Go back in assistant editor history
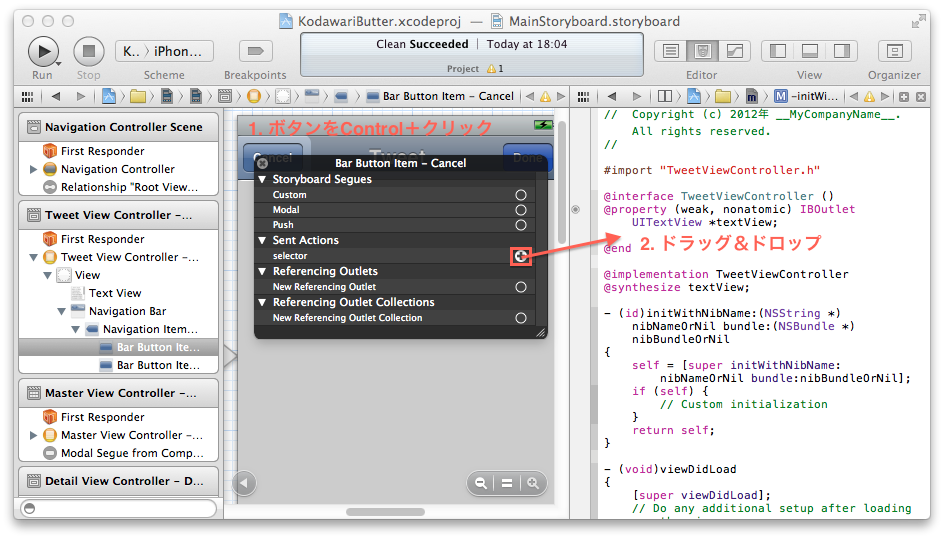 tap(612, 96)
